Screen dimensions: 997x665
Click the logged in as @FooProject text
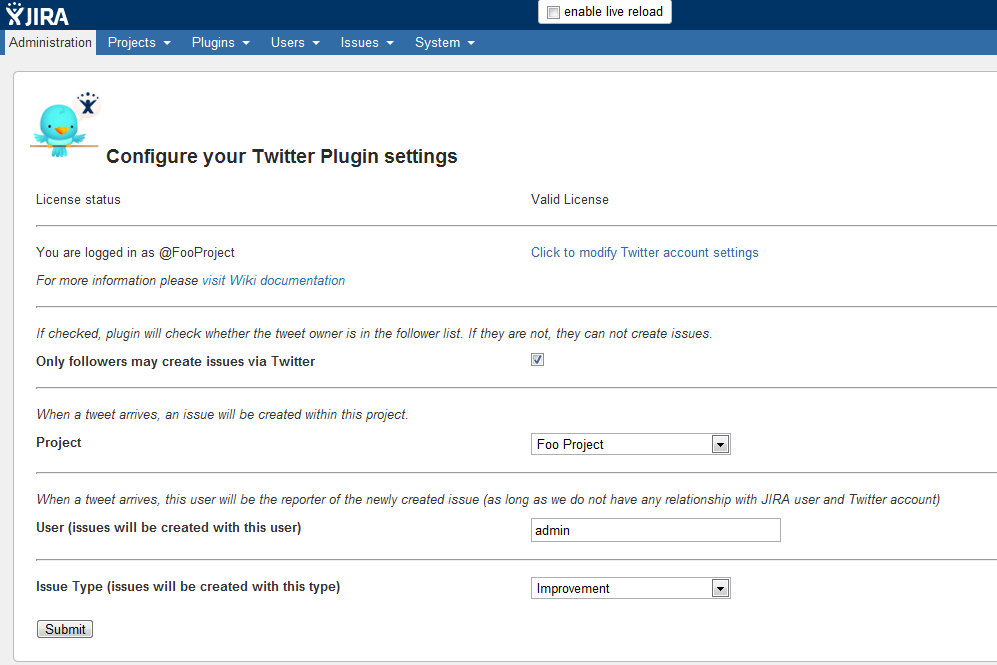tap(135, 252)
